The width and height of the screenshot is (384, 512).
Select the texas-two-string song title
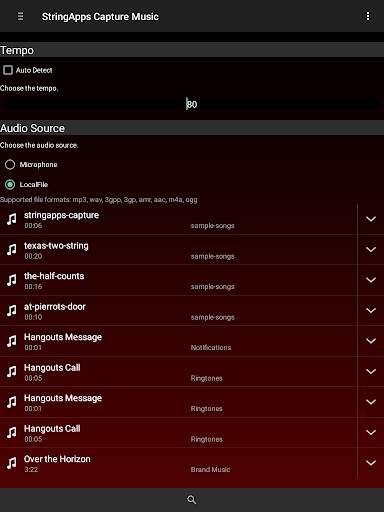[56, 246]
